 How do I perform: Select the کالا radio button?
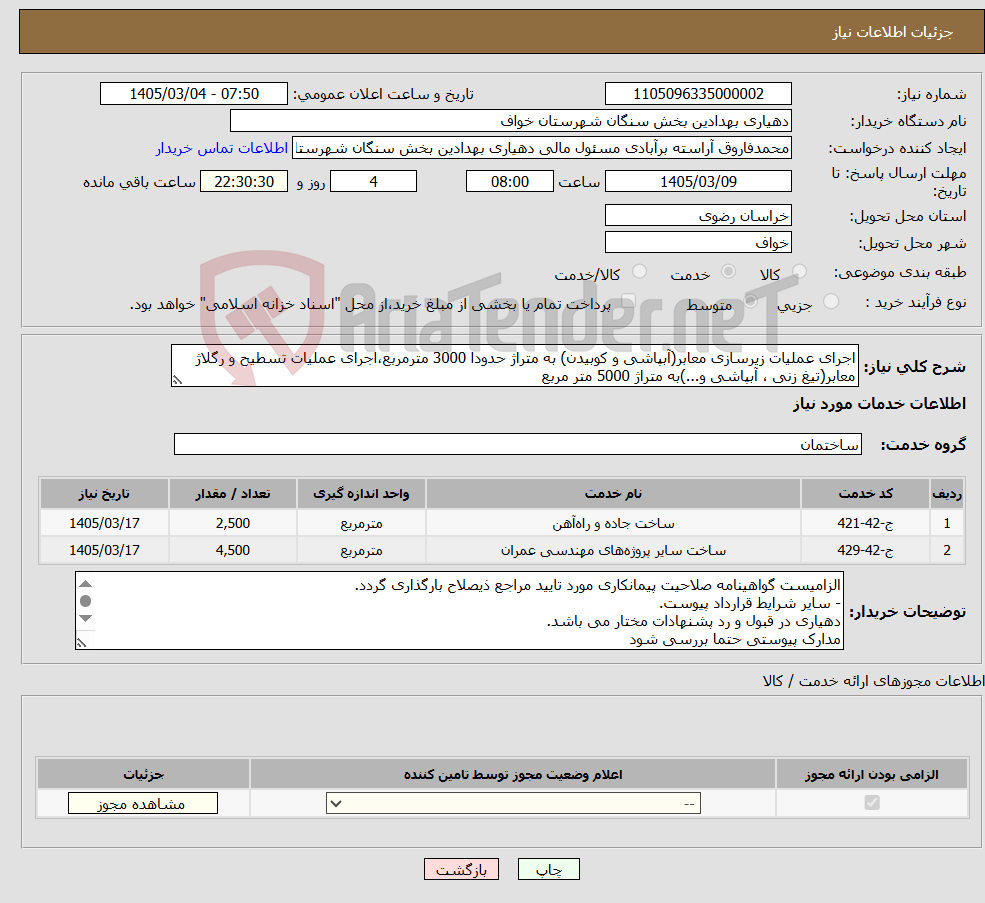(799, 271)
